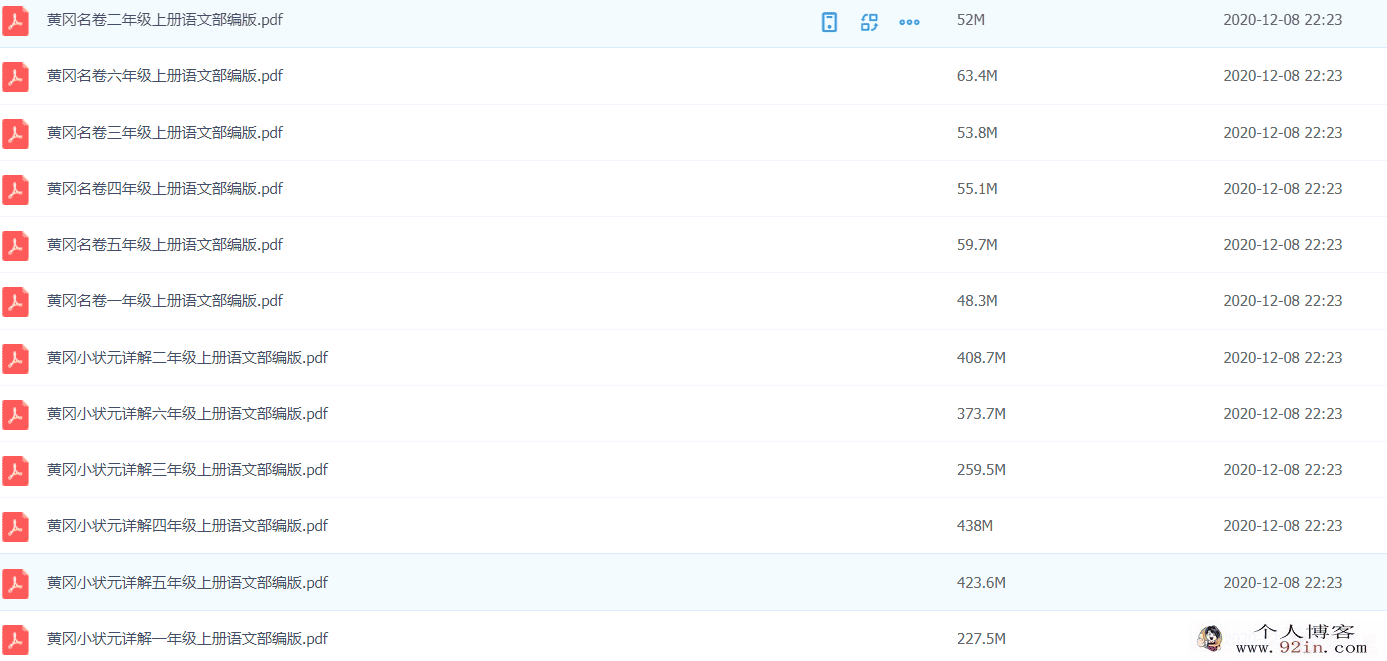Open file 黄冈小状元详解四年级上册语文部编版.pdf
The height and width of the screenshot is (661, 1387).
point(188,526)
